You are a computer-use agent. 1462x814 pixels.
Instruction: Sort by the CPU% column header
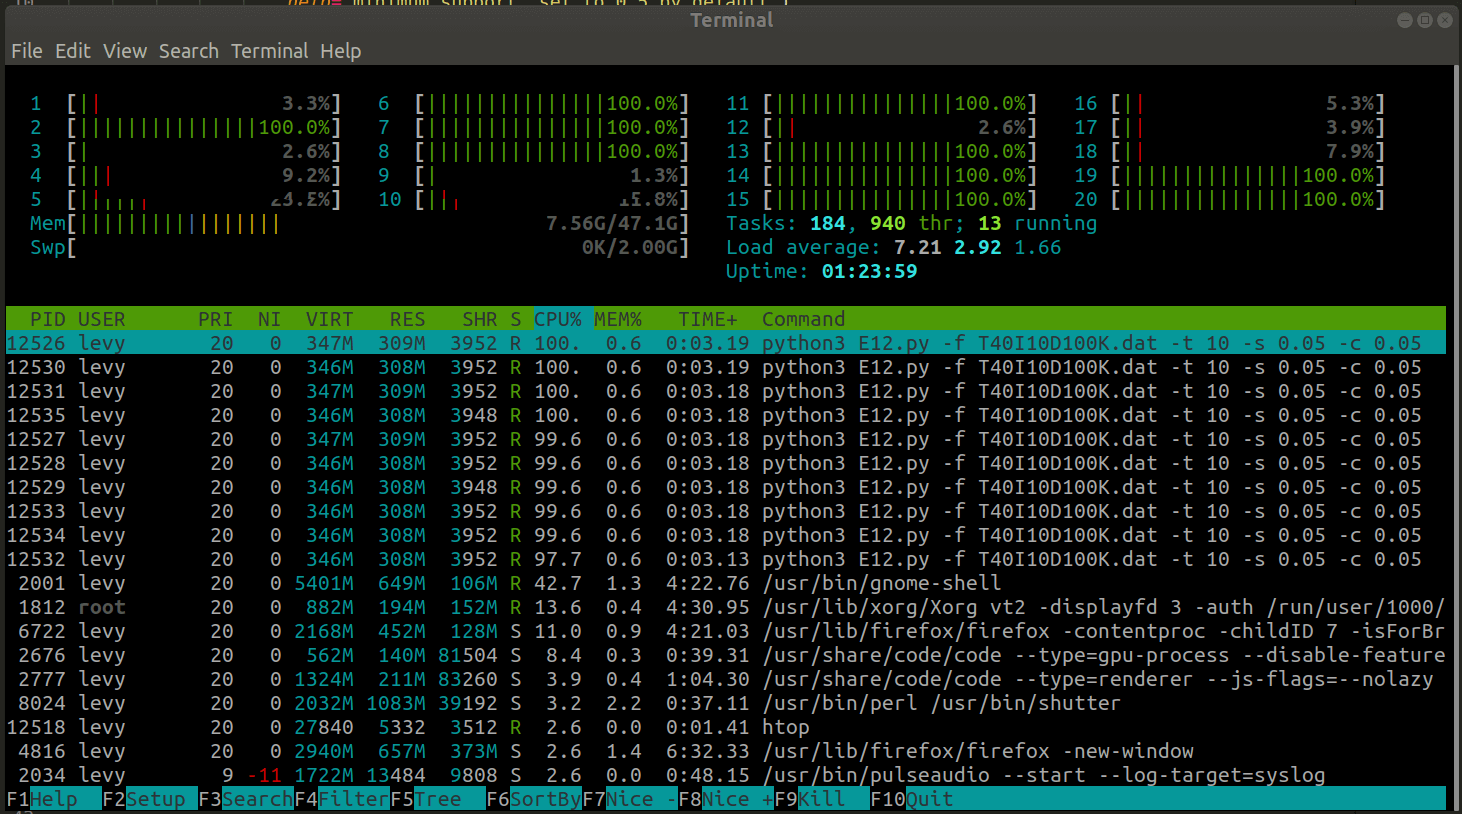point(558,319)
